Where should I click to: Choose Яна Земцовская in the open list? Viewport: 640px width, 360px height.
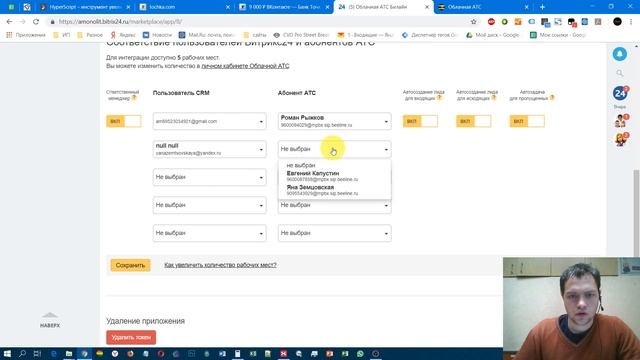point(335,190)
